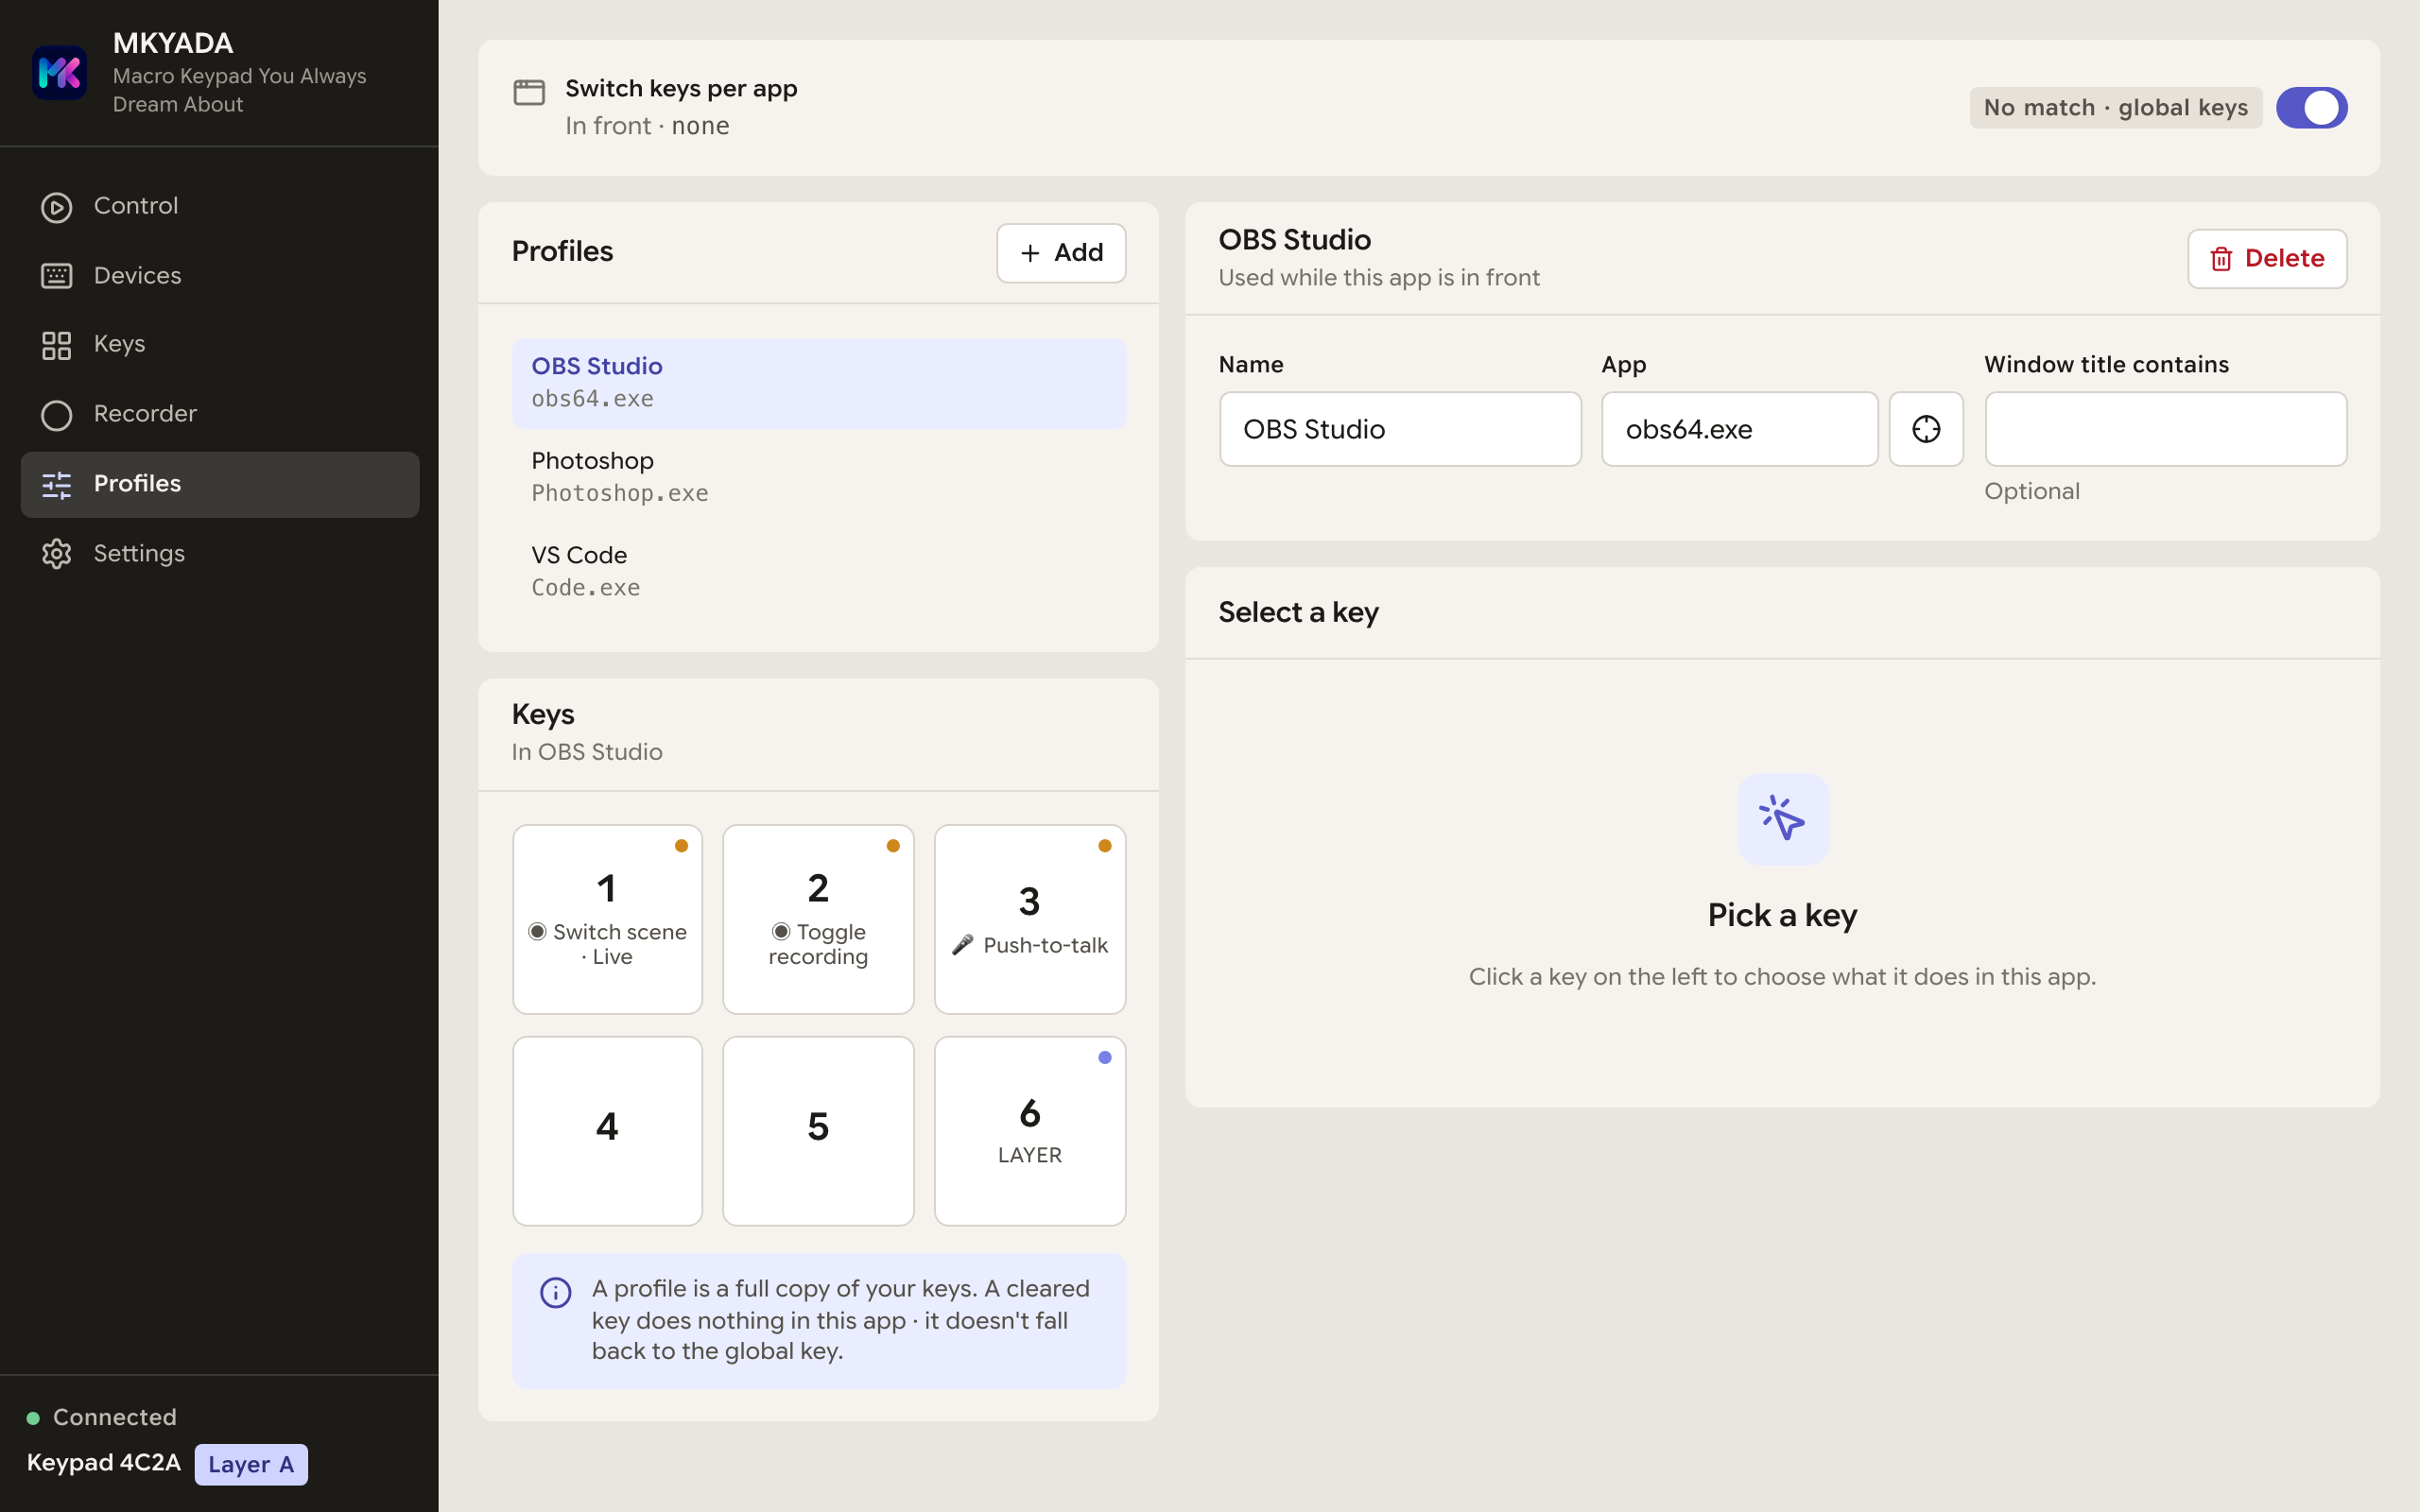Go to the Devices section
Viewport: 2420px width, 1512px height.
click(220, 276)
